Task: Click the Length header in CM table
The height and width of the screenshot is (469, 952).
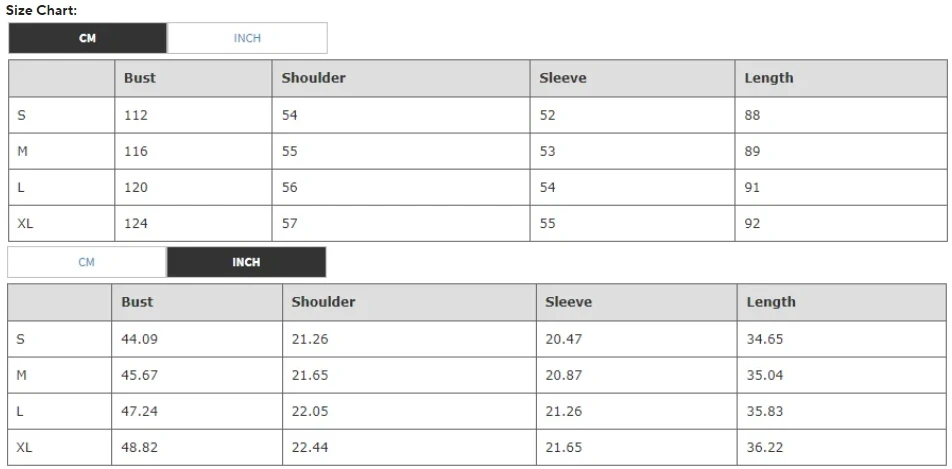Action: tap(768, 78)
